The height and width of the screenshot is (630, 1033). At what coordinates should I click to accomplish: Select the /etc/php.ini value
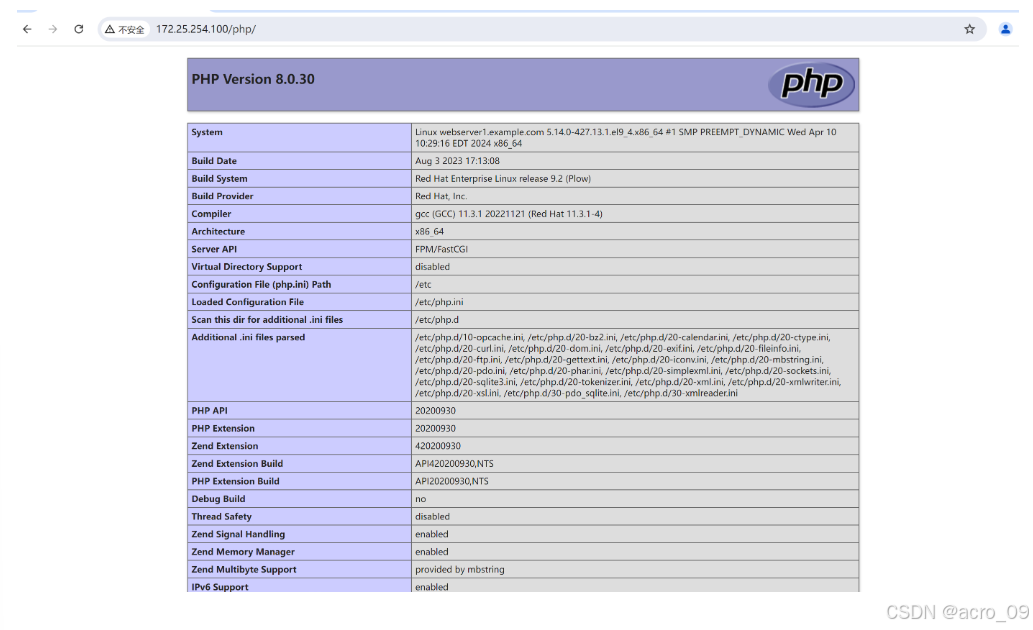point(439,302)
